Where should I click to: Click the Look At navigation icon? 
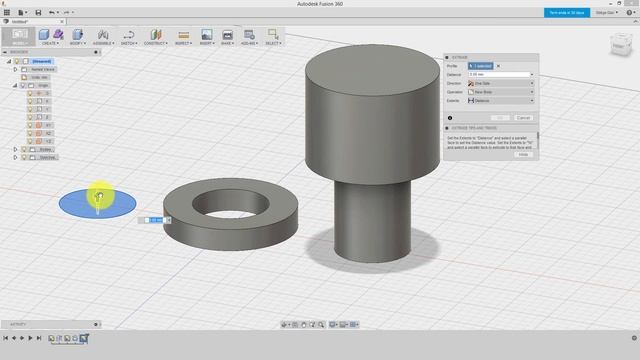(x=295, y=324)
